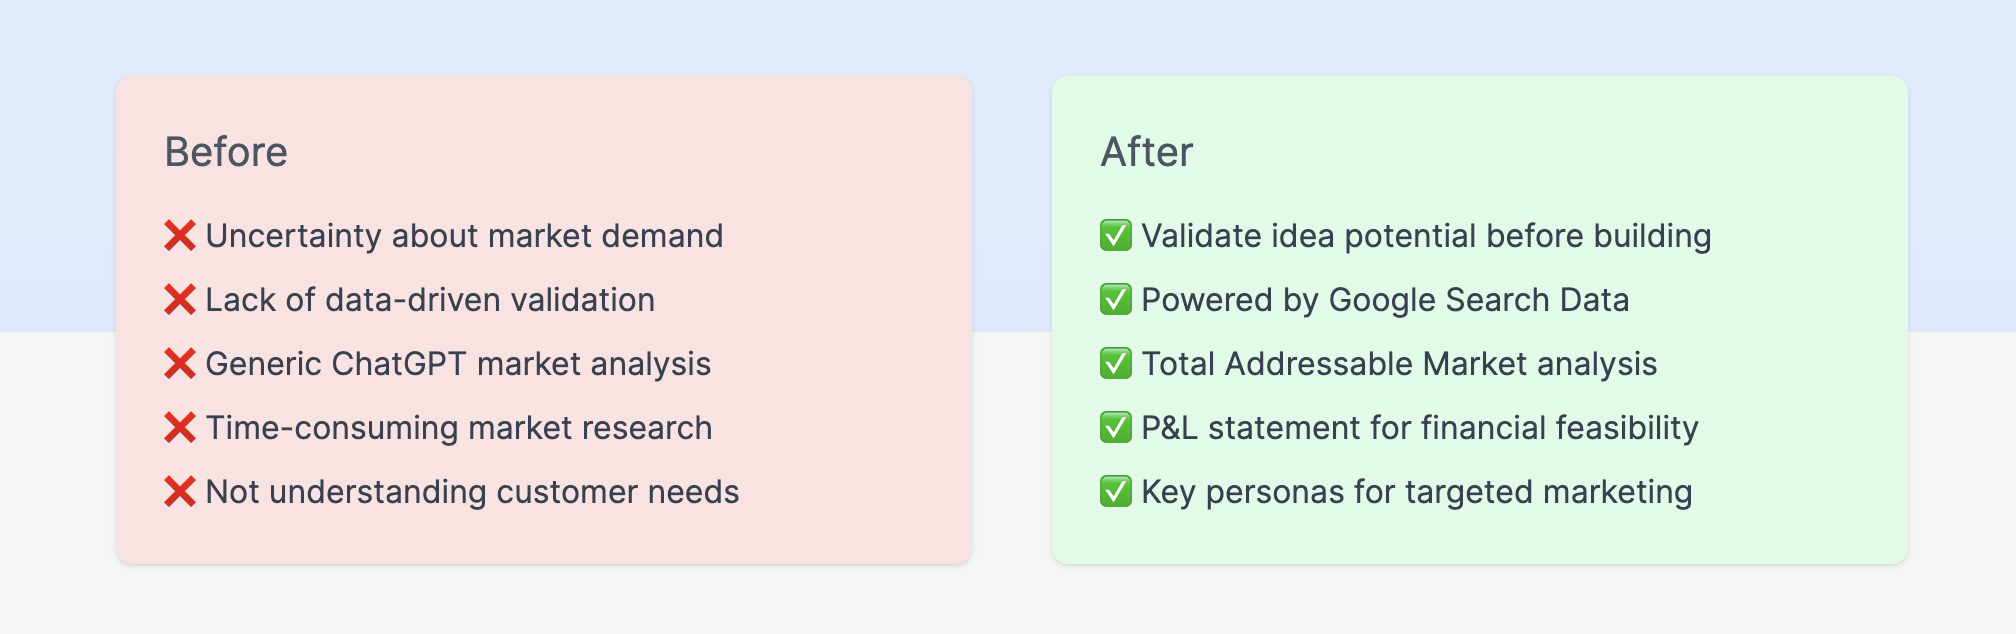Click the red X next to Not understanding customer needs
This screenshot has width=2016, height=634.
180,492
